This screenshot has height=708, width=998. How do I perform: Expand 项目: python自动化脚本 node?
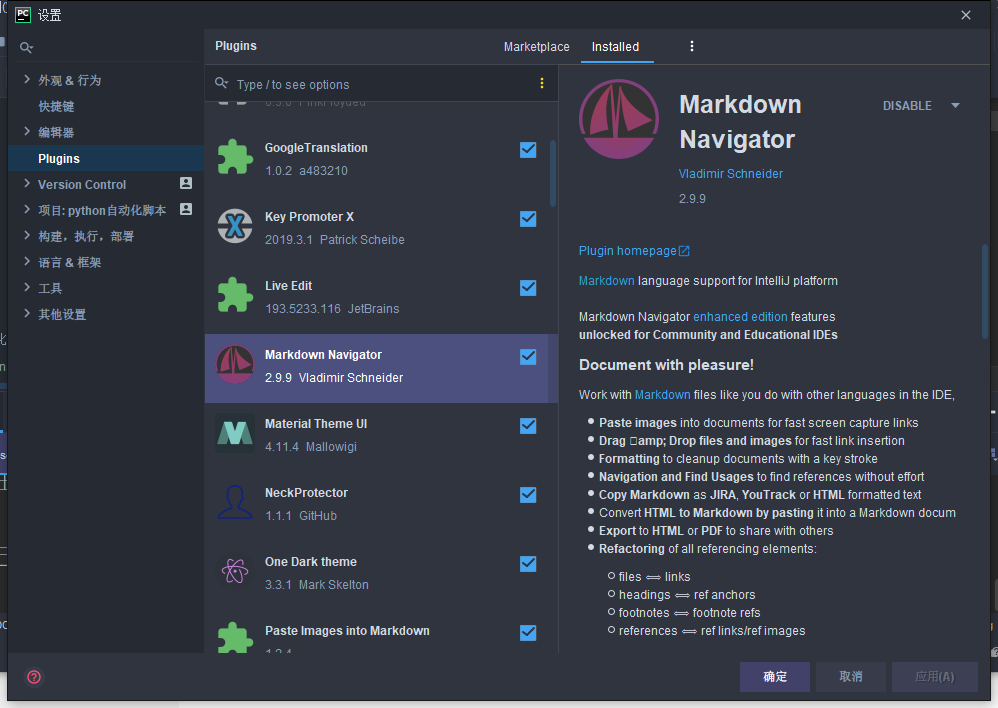click(x=27, y=209)
